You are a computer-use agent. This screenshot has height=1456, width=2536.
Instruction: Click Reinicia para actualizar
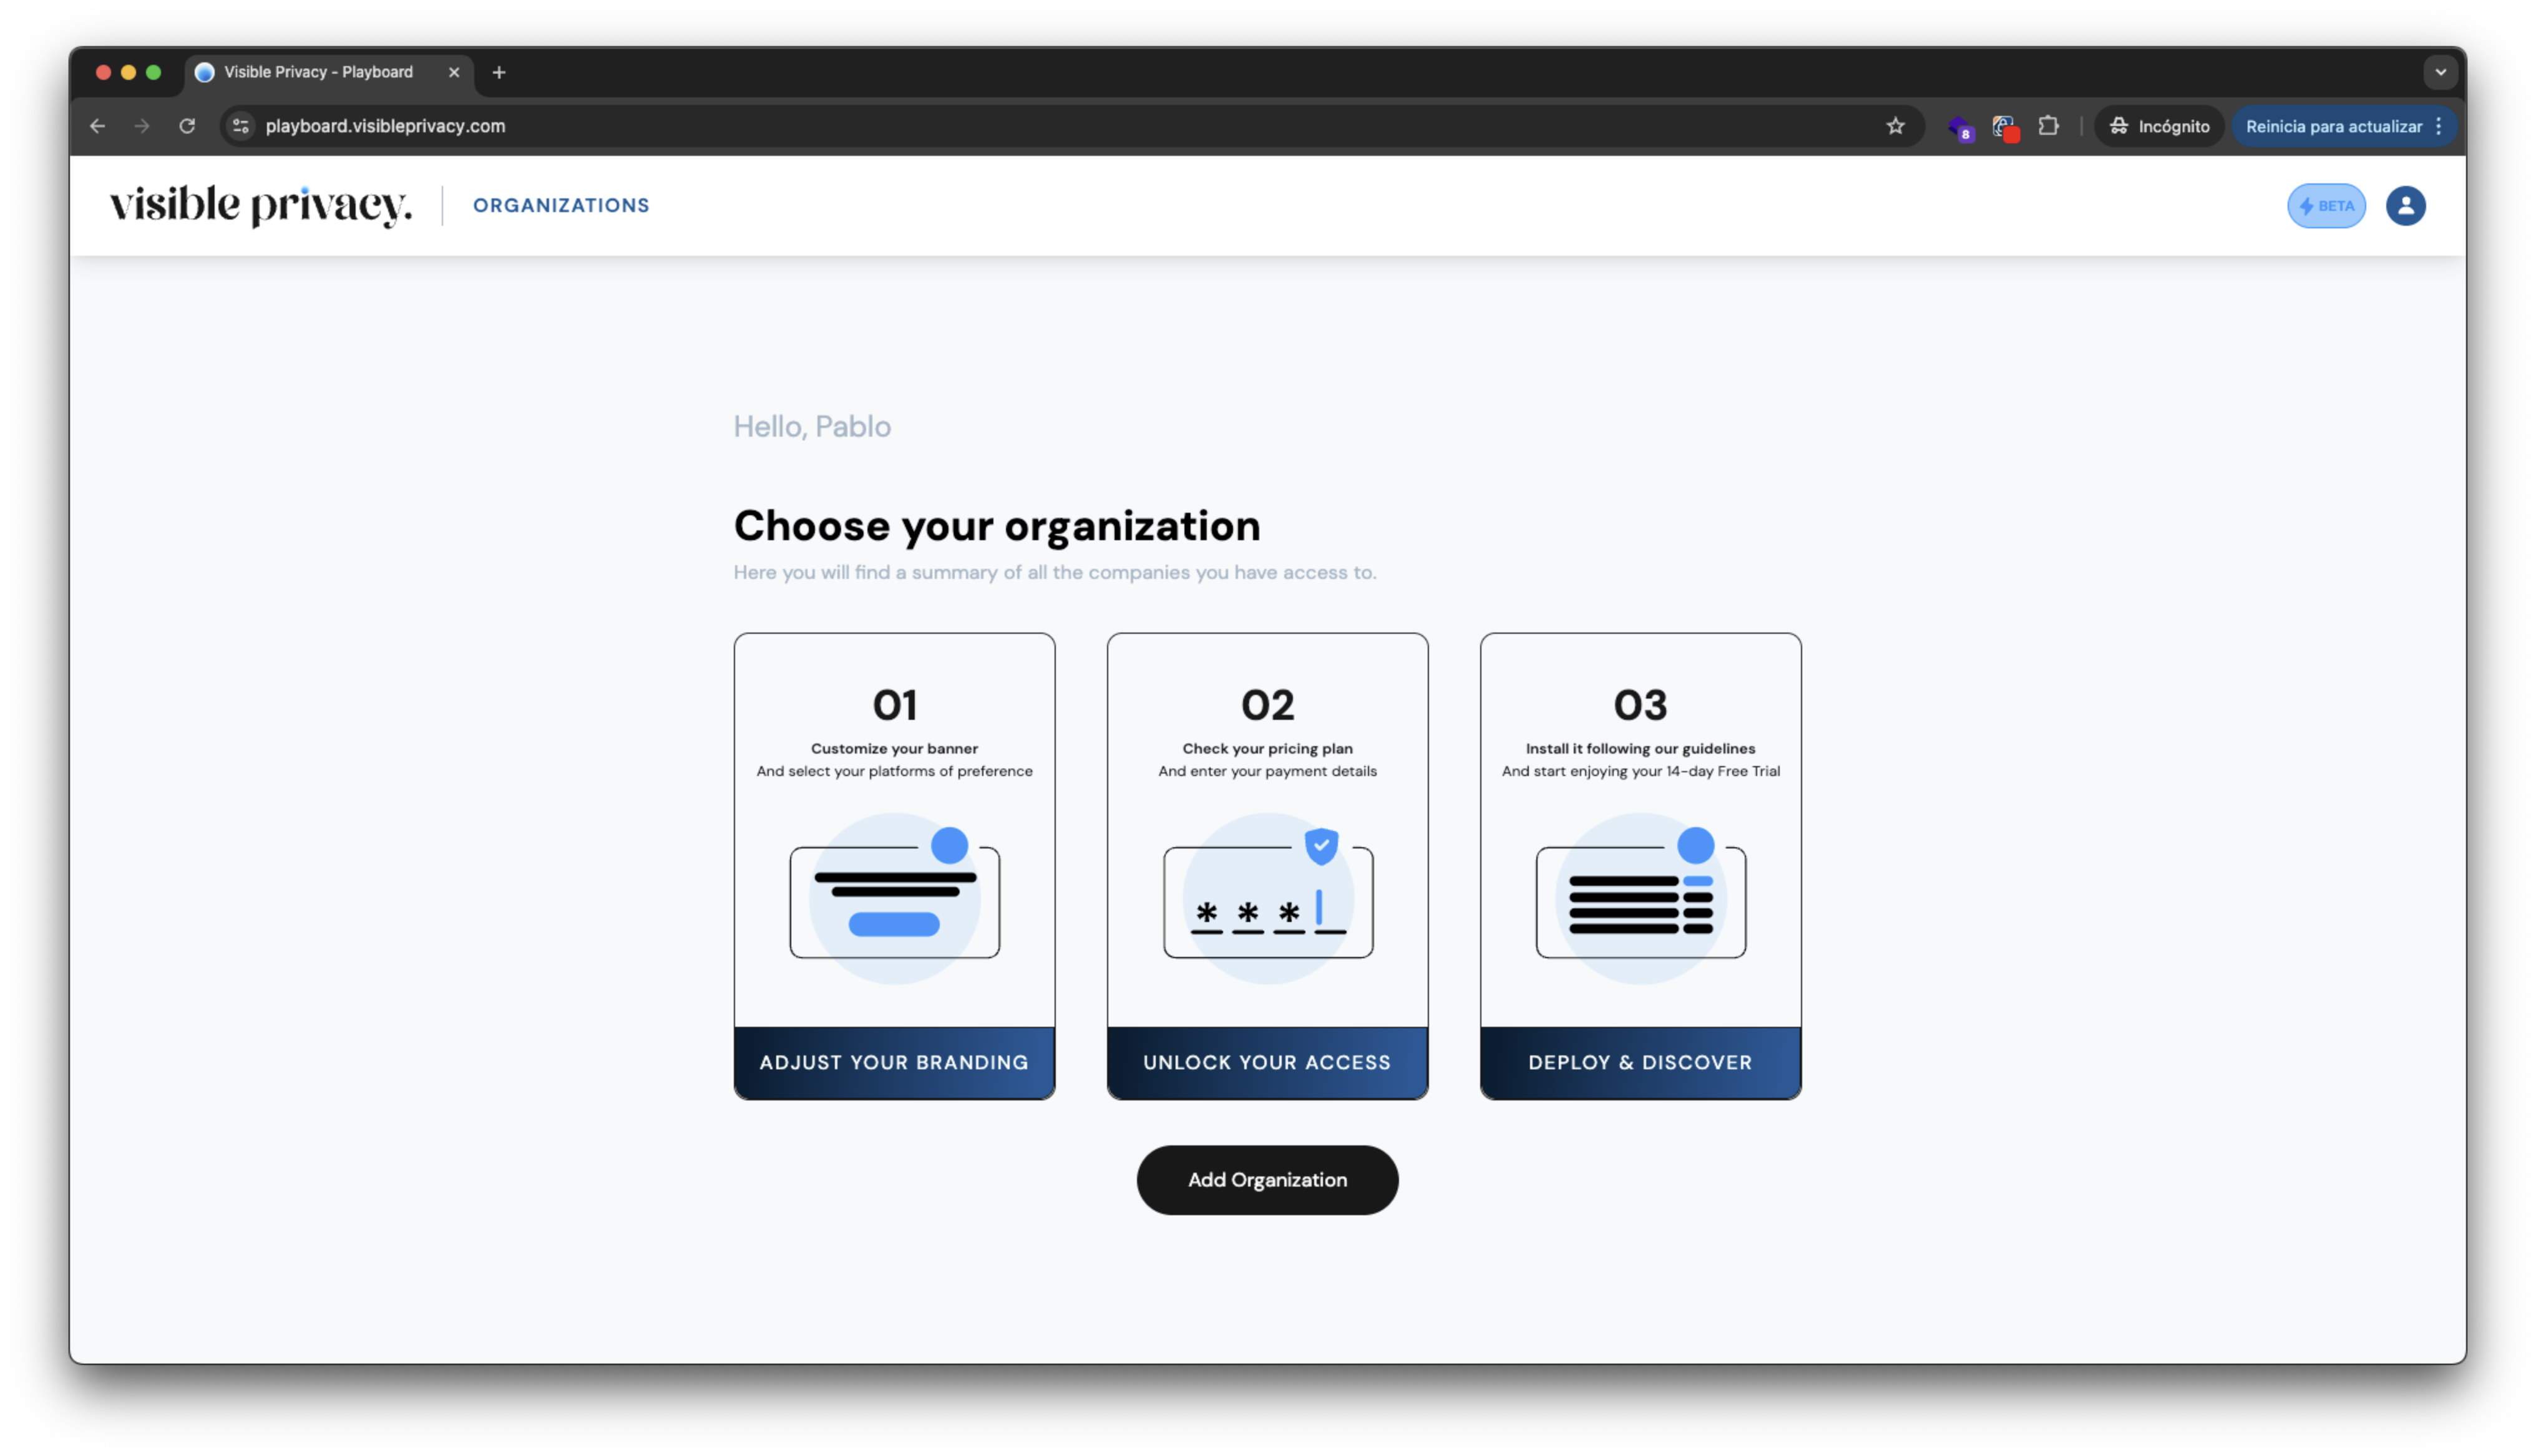2333,126
